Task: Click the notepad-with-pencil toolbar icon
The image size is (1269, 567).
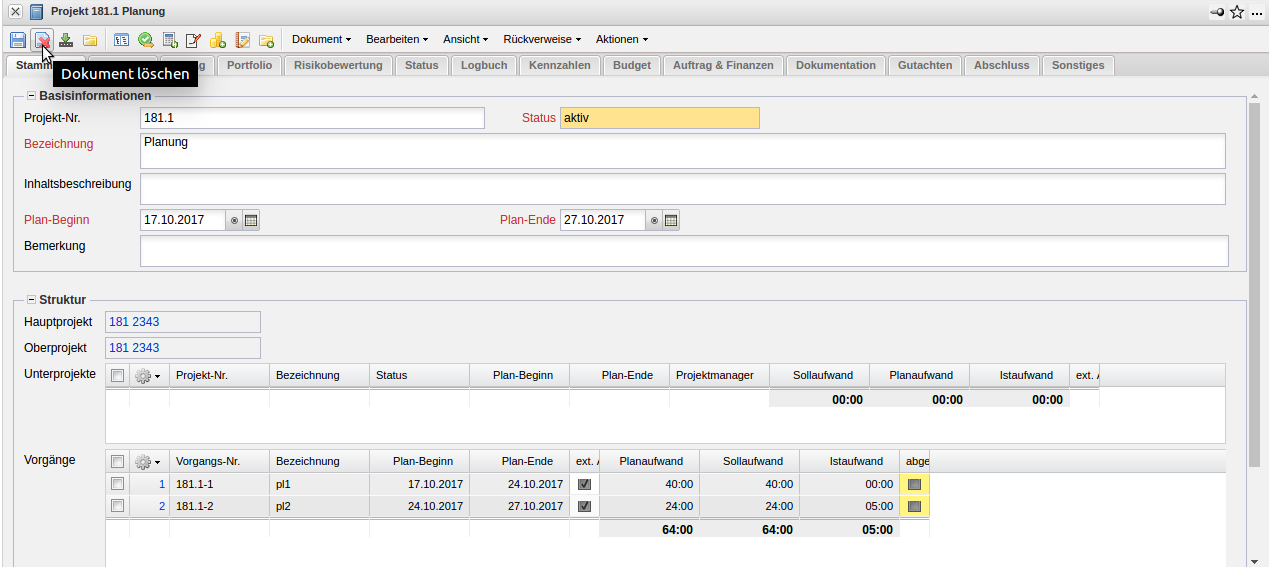Action: 242,40
